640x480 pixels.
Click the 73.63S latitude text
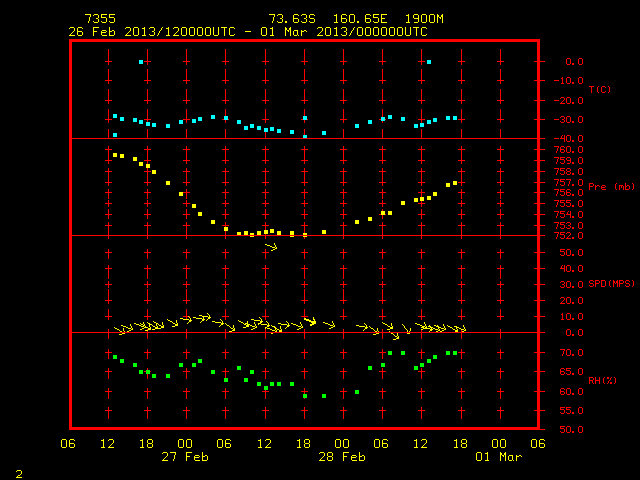[292, 19]
